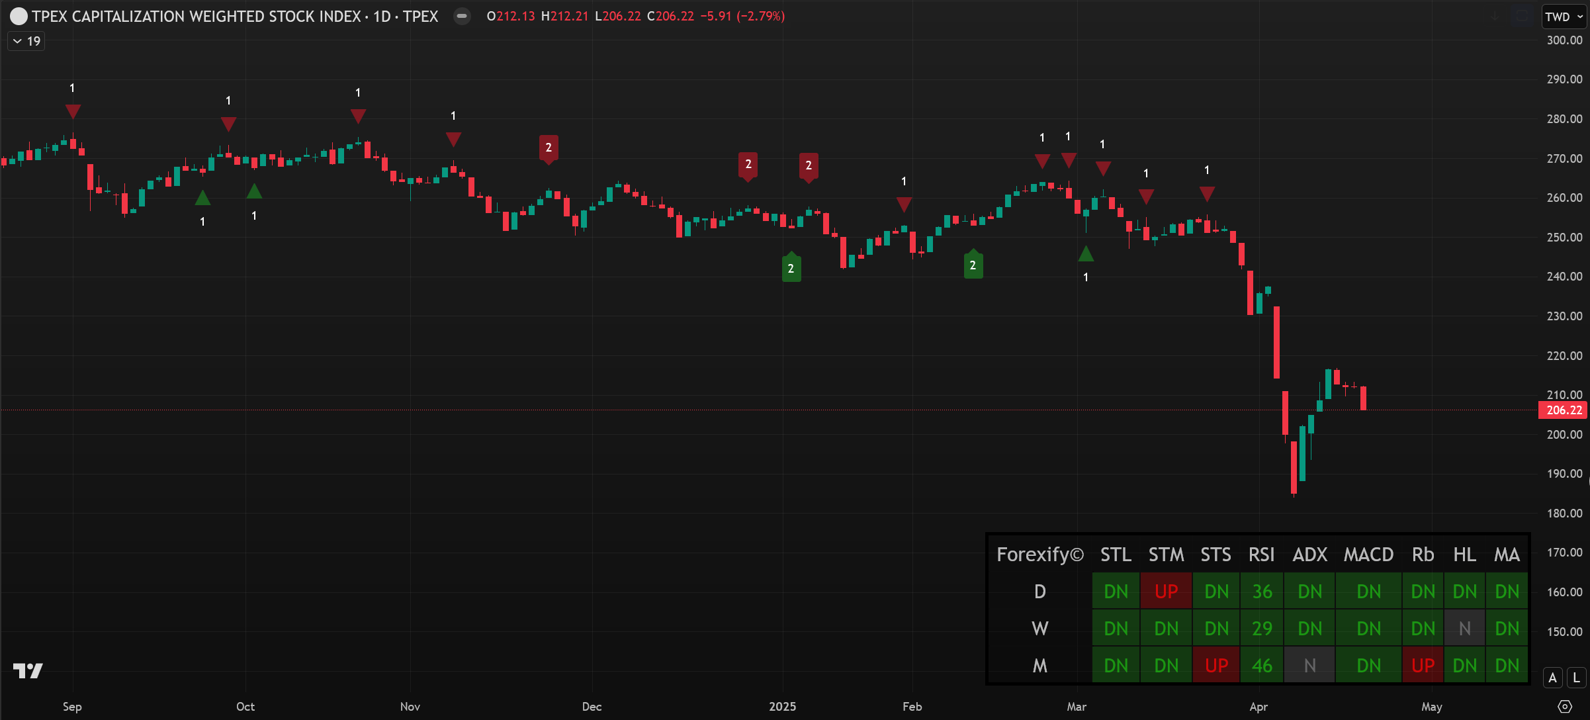The height and width of the screenshot is (720, 1590).
Task: Click the TPEX symbol logo circle
Action: pyautogui.click(x=18, y=16)
